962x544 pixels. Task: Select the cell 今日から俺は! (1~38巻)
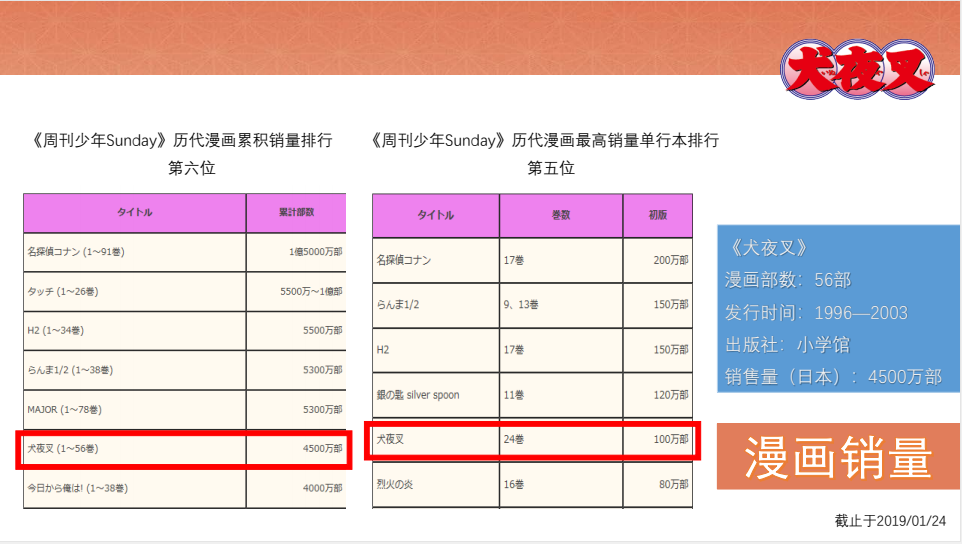(134, 488)
